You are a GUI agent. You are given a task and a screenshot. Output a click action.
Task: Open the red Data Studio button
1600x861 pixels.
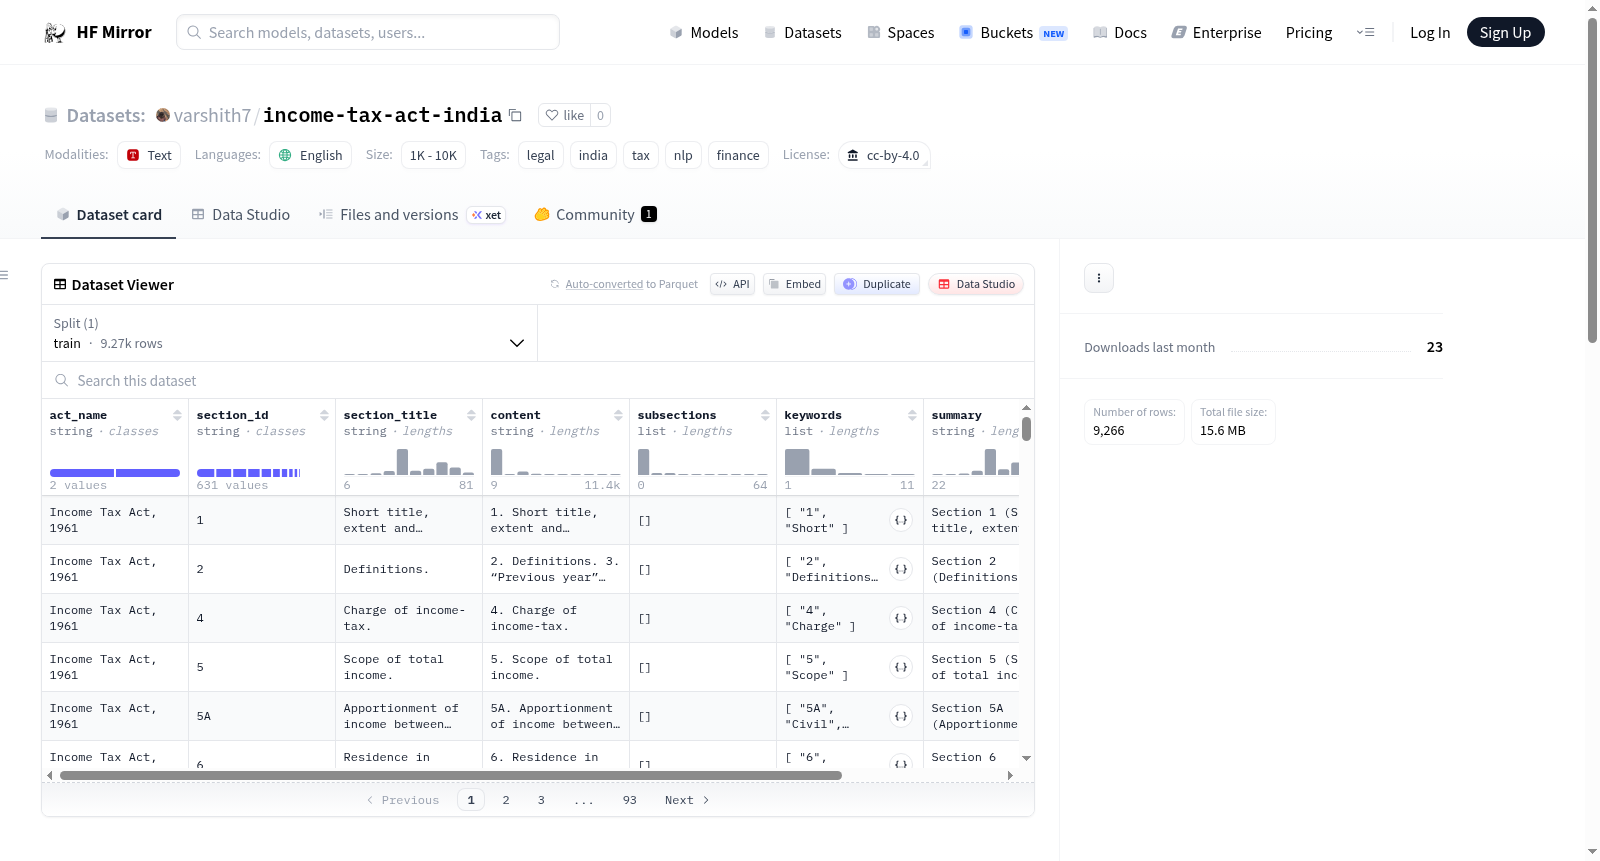976,284
